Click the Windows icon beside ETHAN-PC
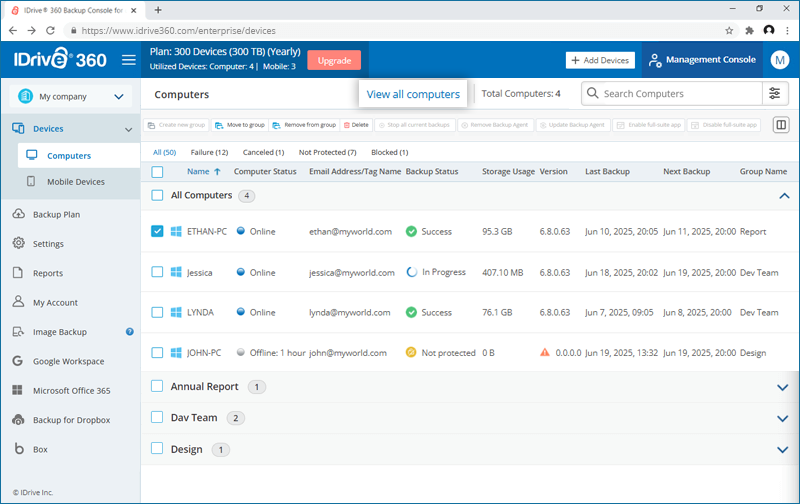800x504 pixels. pyautogui.click(x=176, y=231)
